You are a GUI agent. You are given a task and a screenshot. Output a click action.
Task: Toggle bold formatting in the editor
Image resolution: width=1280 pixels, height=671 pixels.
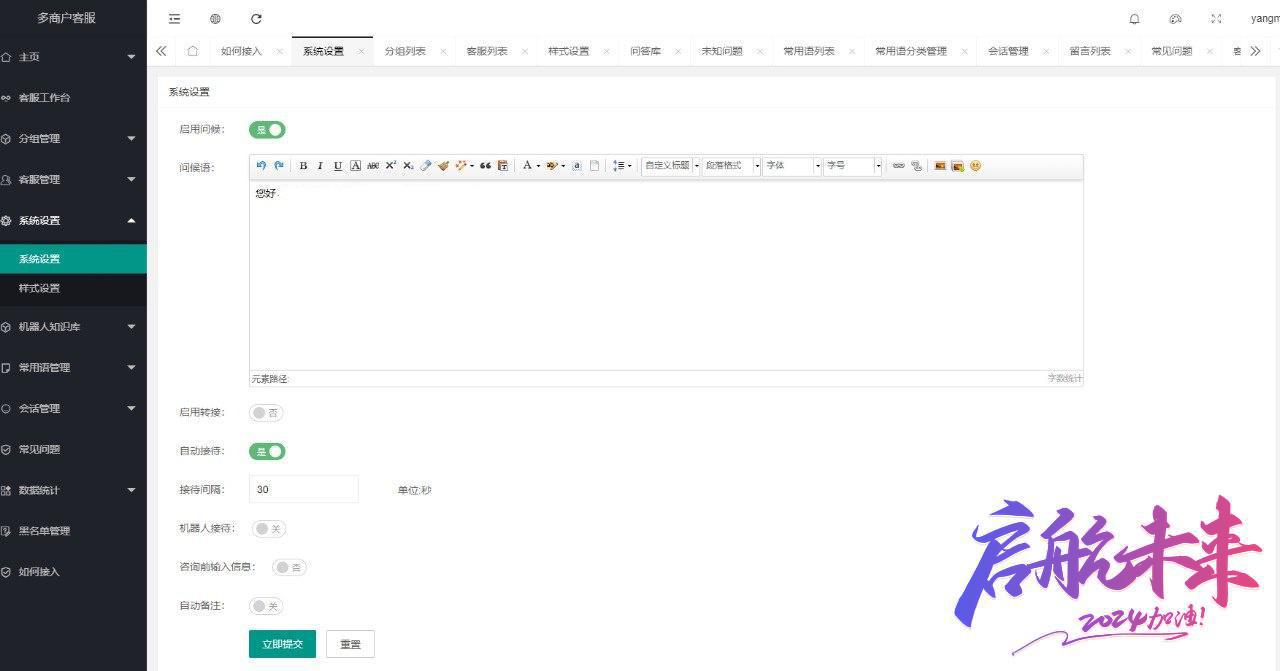tap(304, 166)
